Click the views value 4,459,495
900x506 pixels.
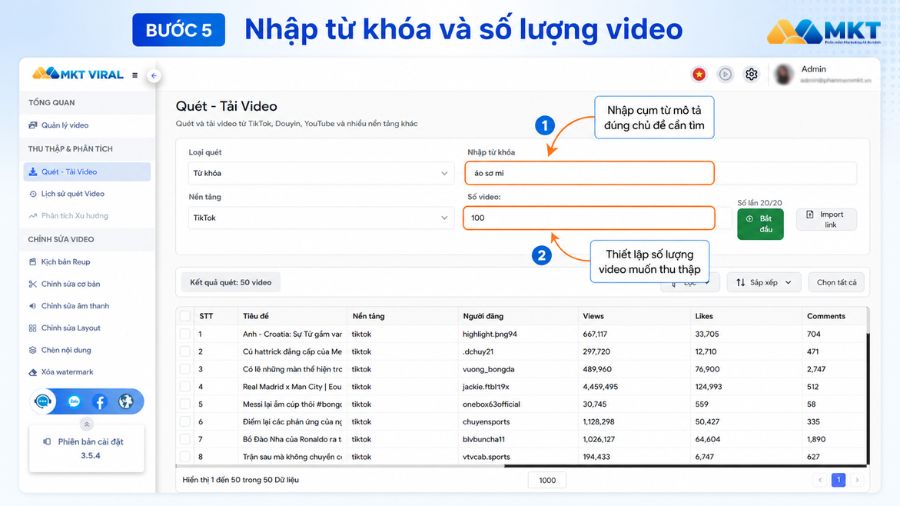point(600,387)
